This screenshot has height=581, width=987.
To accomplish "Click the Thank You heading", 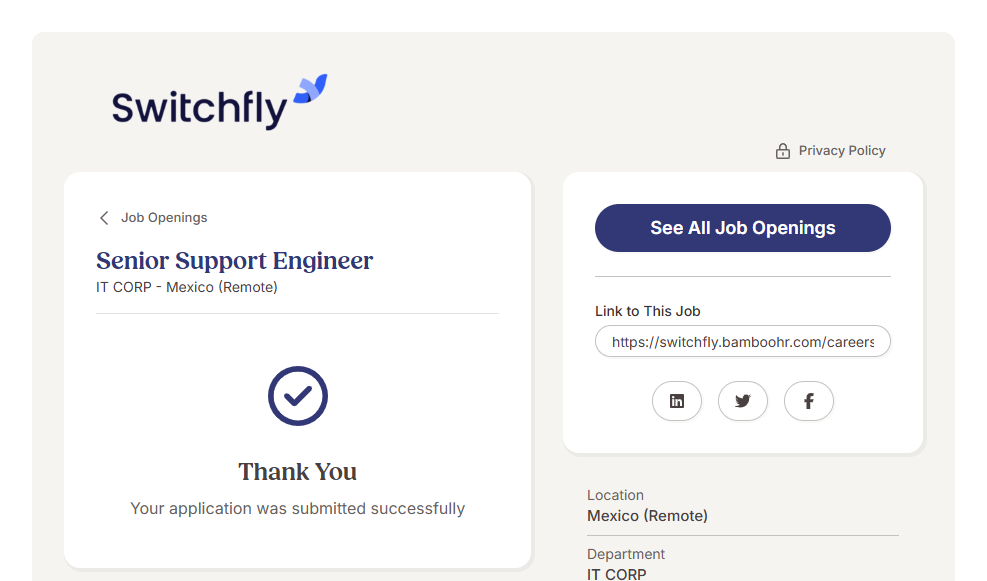I will (x=297, y=472).
